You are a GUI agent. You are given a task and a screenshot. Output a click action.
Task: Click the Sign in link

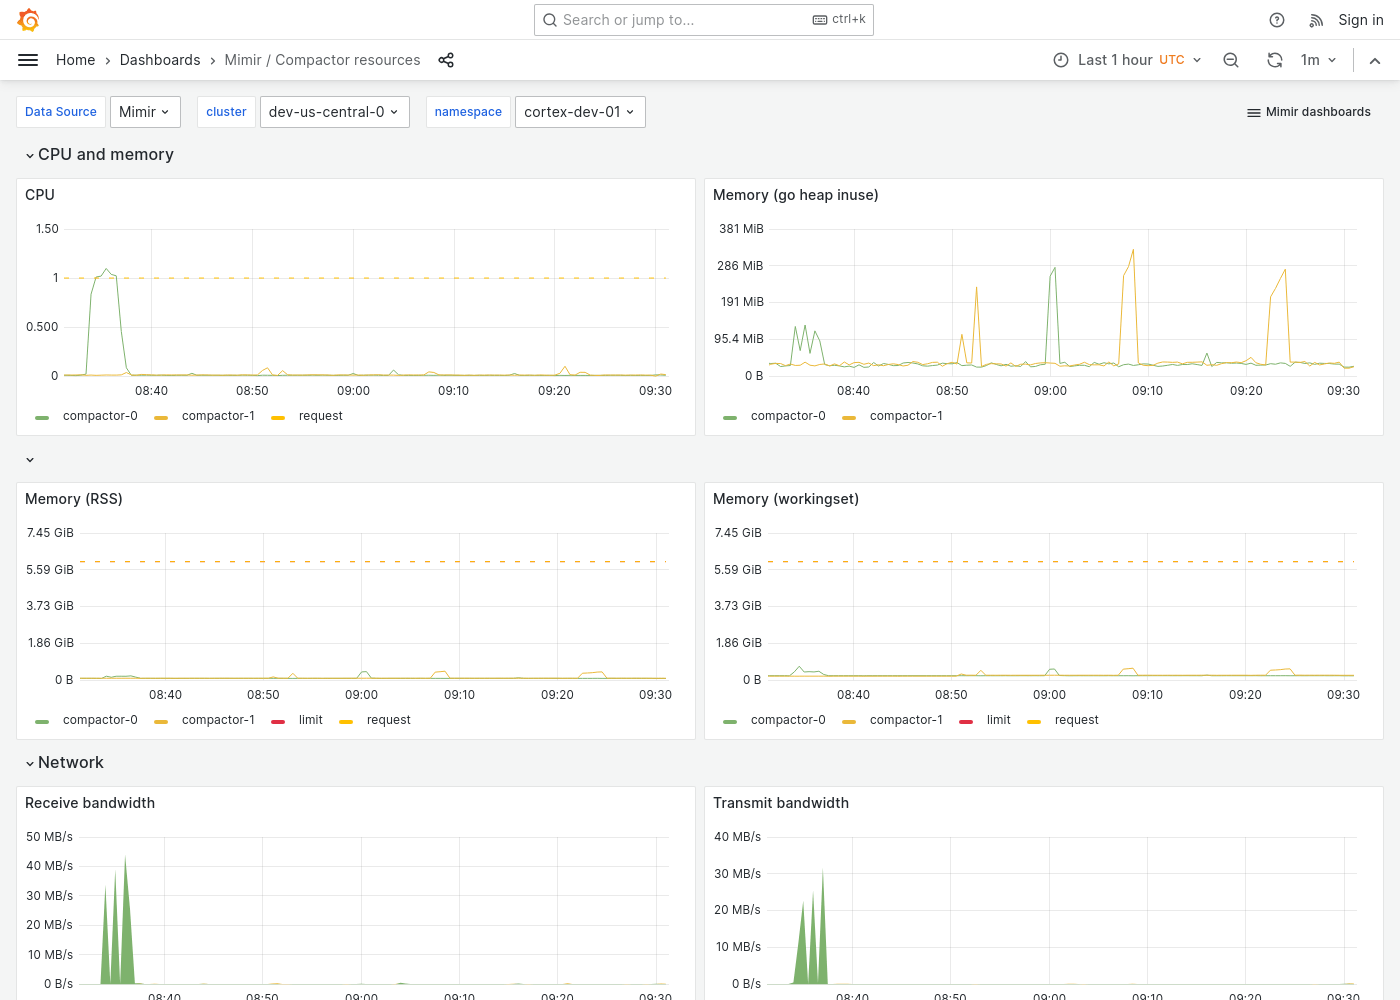click(1360, 19)
